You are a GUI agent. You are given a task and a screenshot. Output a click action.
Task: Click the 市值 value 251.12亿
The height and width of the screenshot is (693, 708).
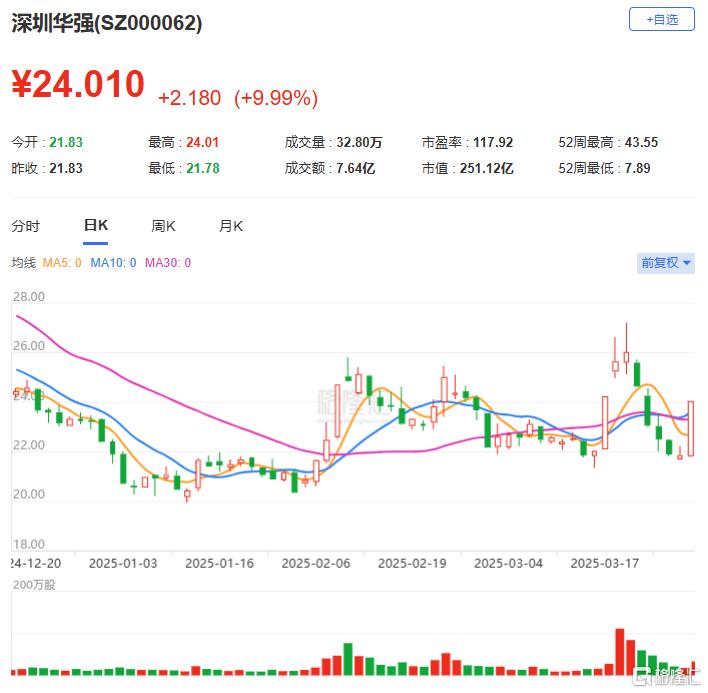(x=487, y=168)
